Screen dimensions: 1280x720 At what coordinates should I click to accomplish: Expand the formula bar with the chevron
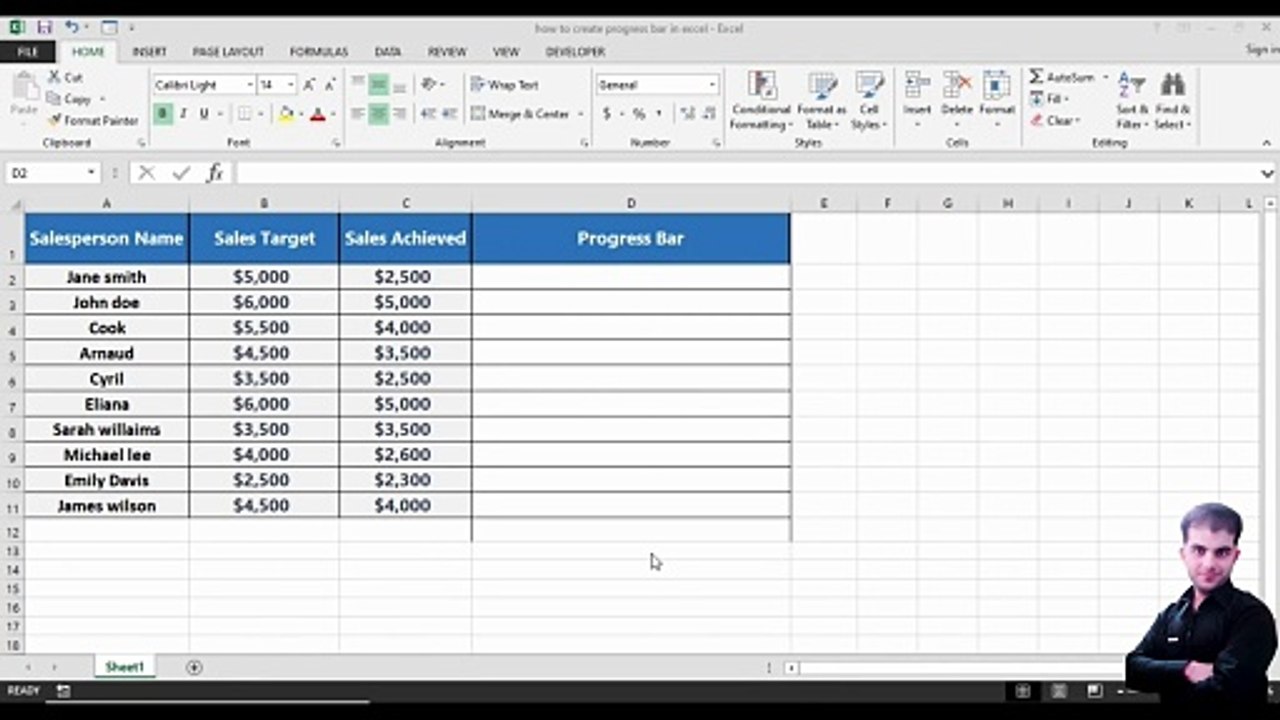pyautogui.click(x=1267, y=173)
